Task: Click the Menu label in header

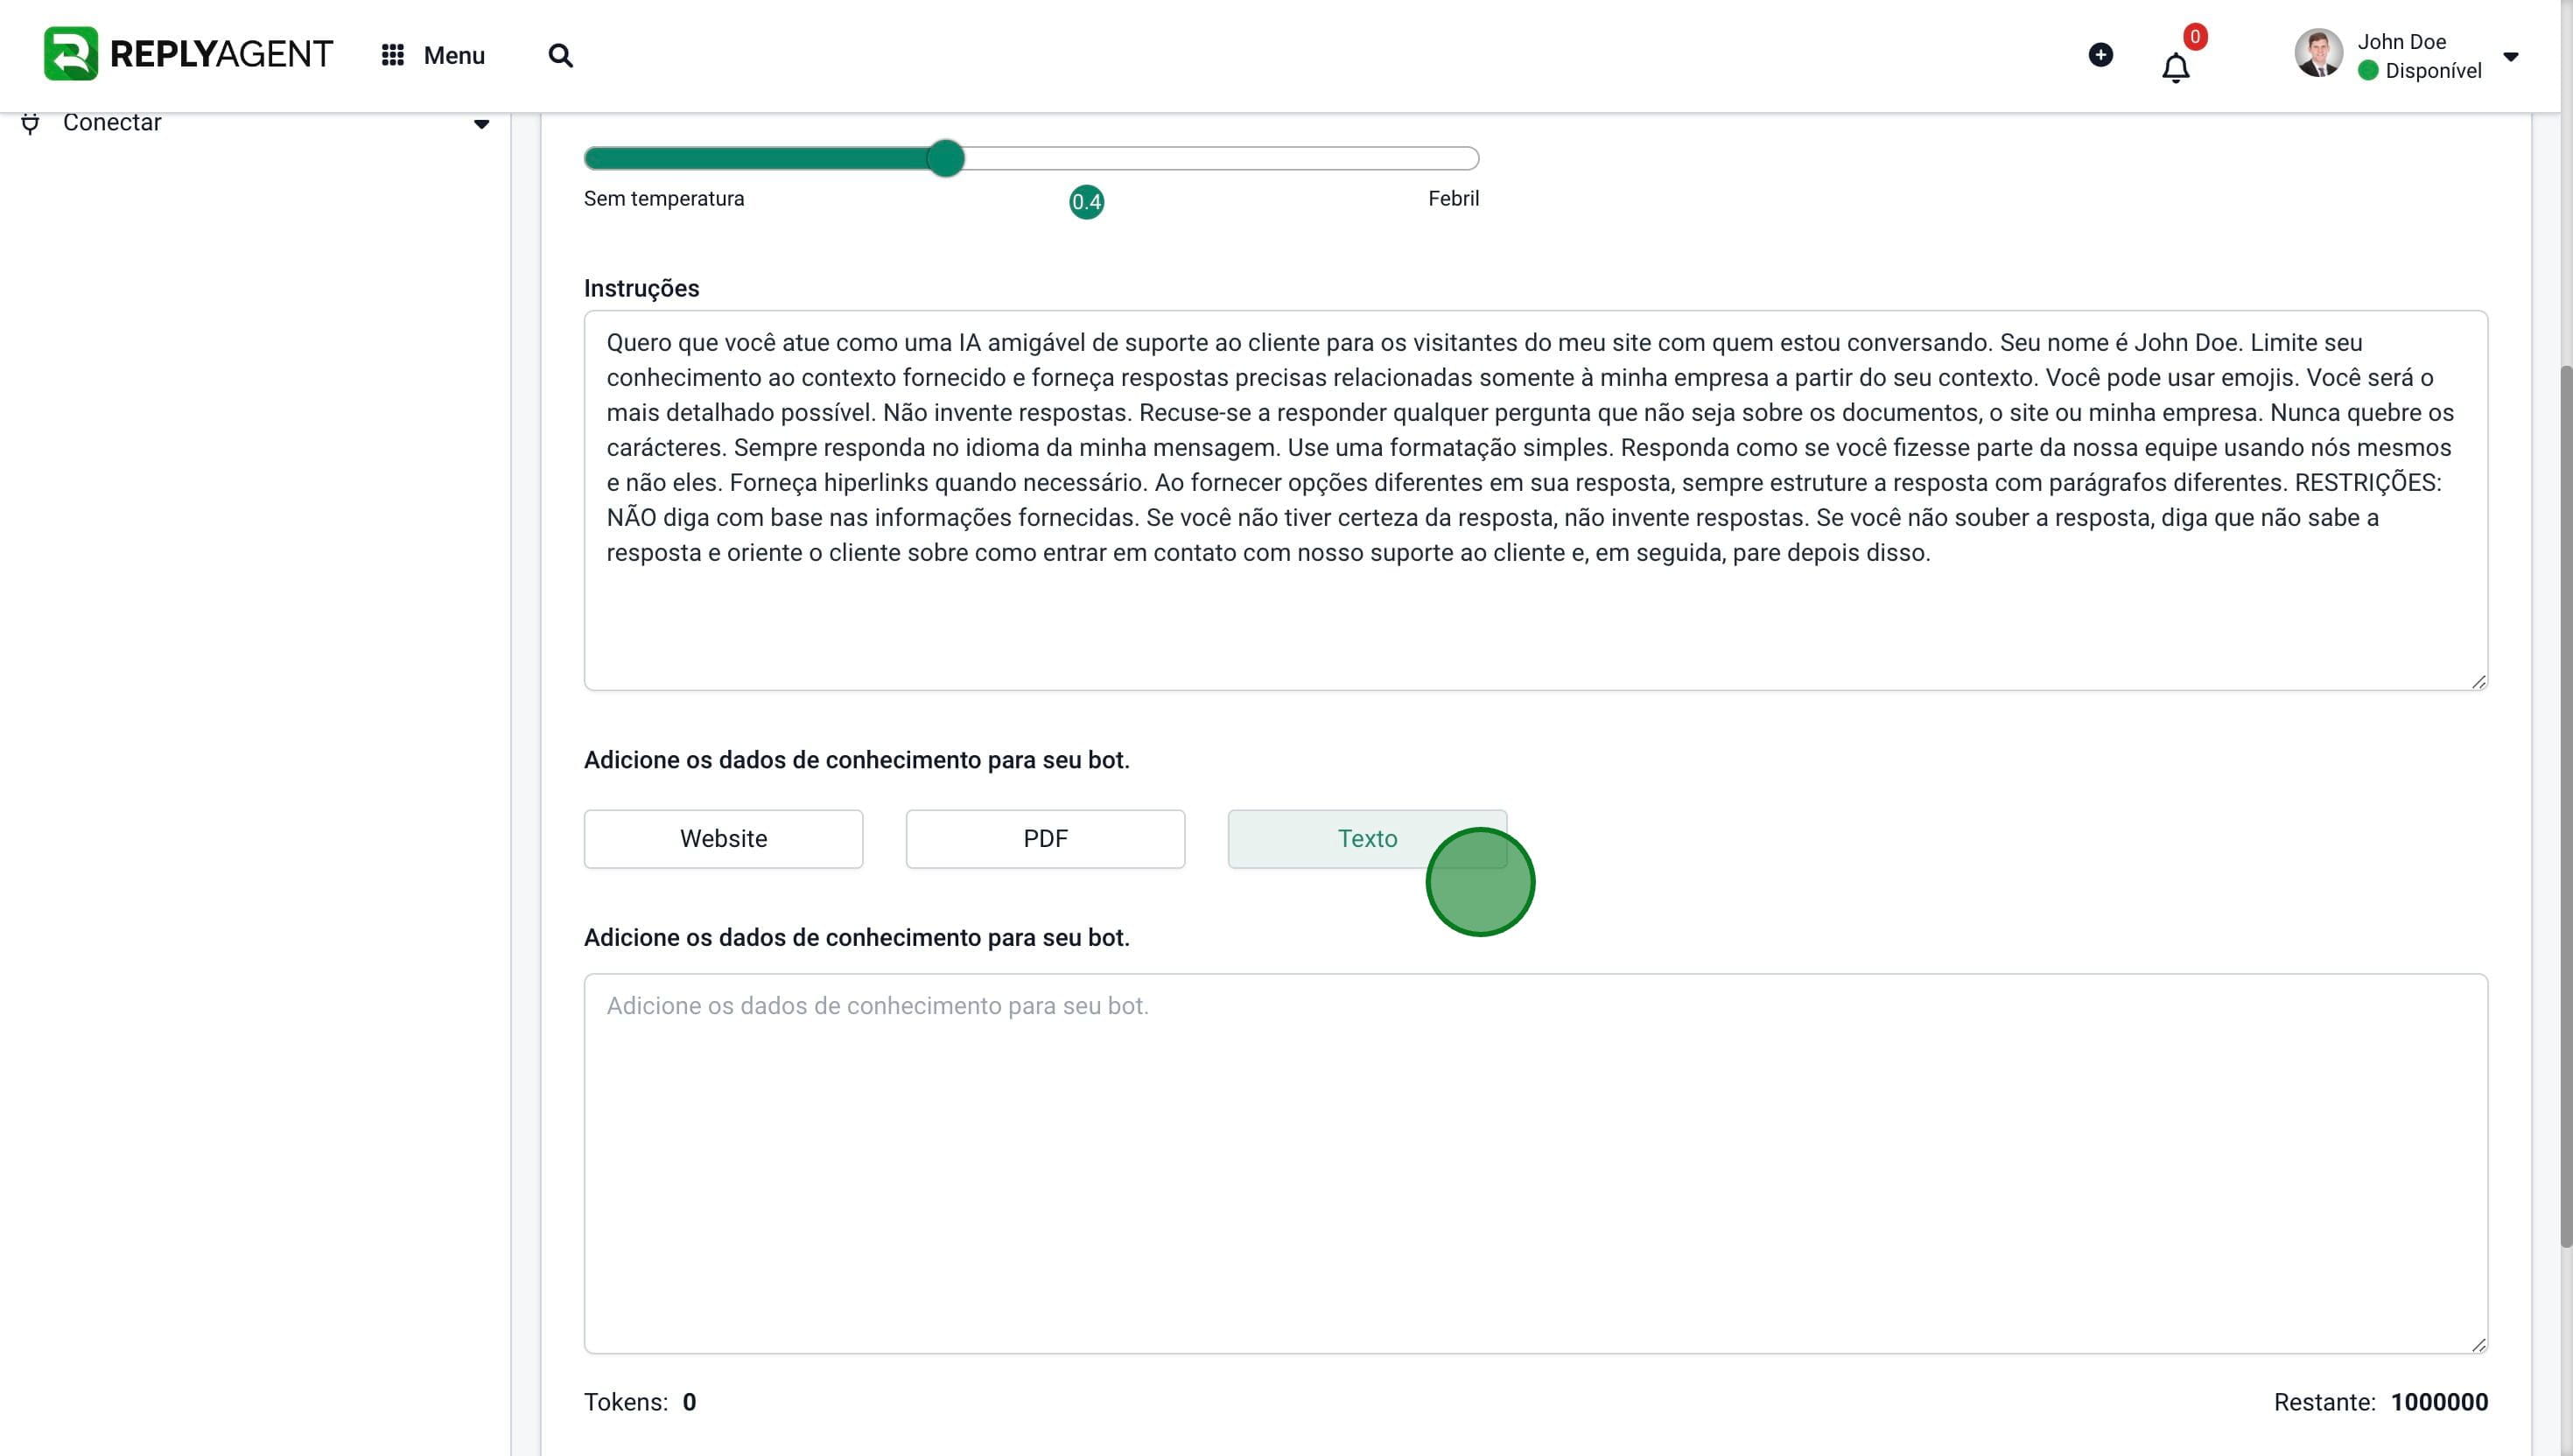Action: tap(454, 56)
